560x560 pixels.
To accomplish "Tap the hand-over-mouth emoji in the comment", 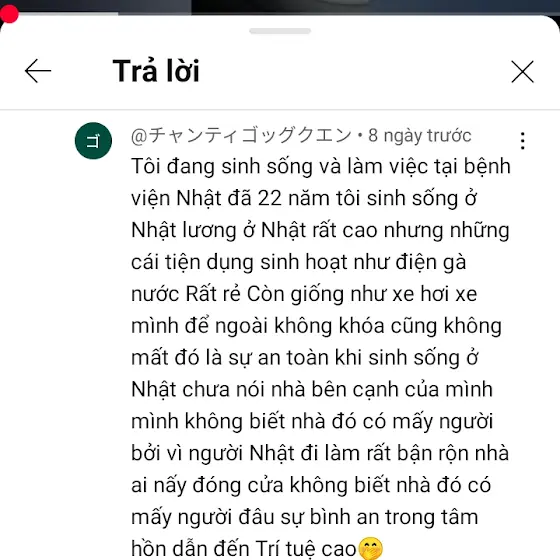I will click(370, 548).
